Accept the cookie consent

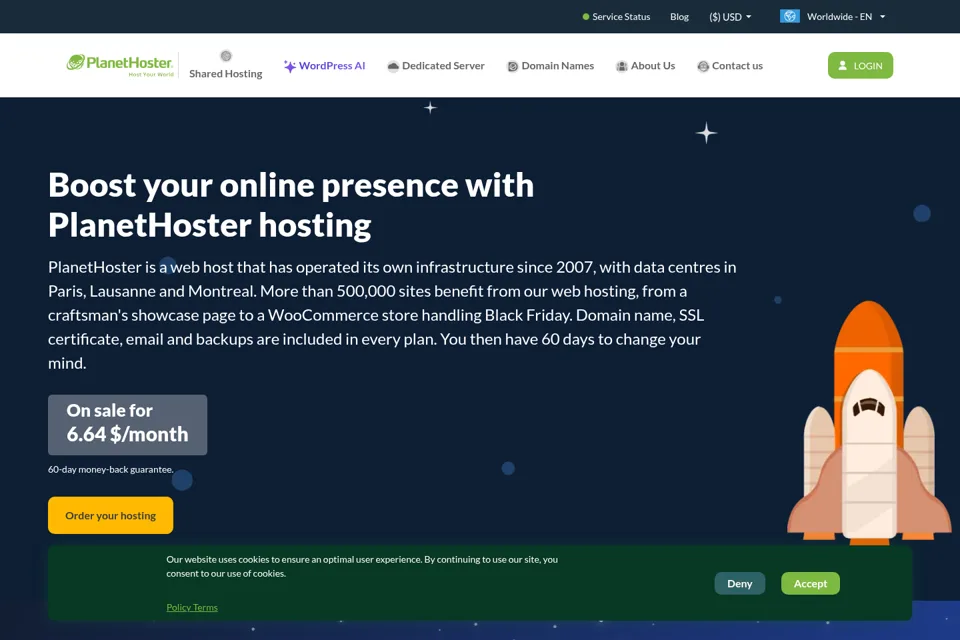click(810, 584)
